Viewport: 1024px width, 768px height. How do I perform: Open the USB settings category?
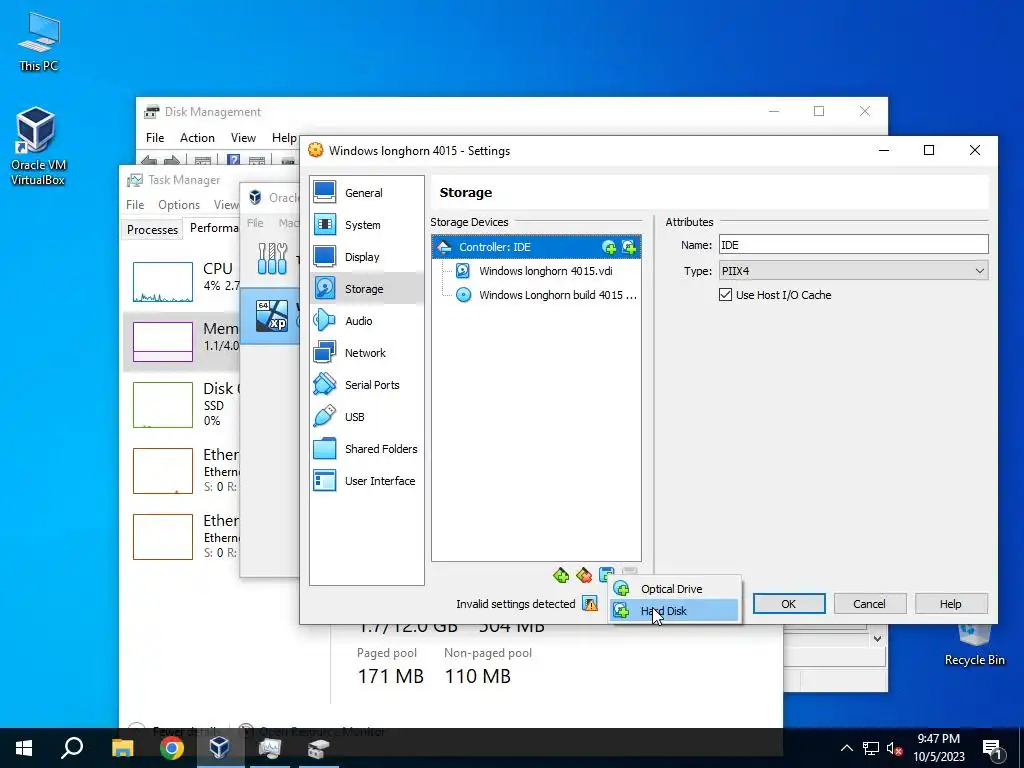pos(366,417)
